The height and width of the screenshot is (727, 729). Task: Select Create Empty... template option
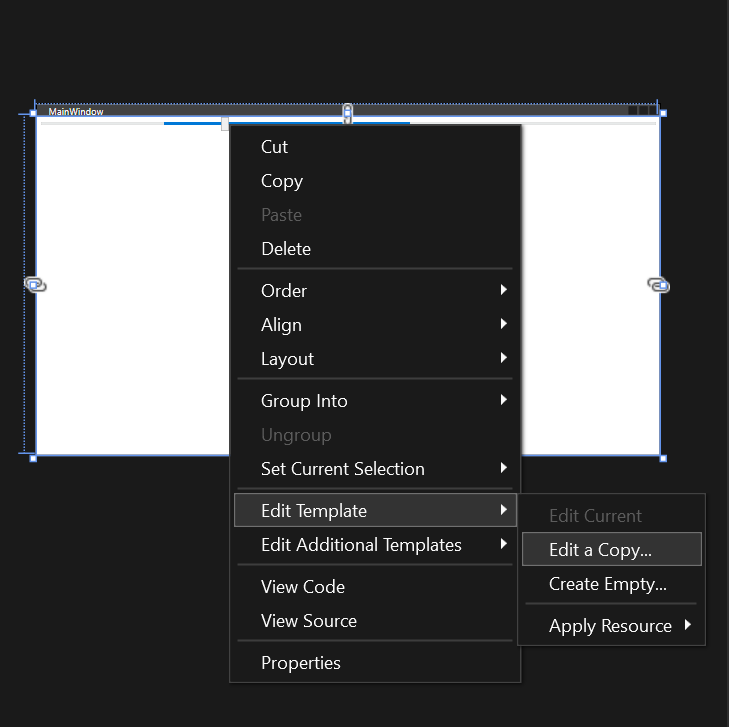tap(611, 584)
